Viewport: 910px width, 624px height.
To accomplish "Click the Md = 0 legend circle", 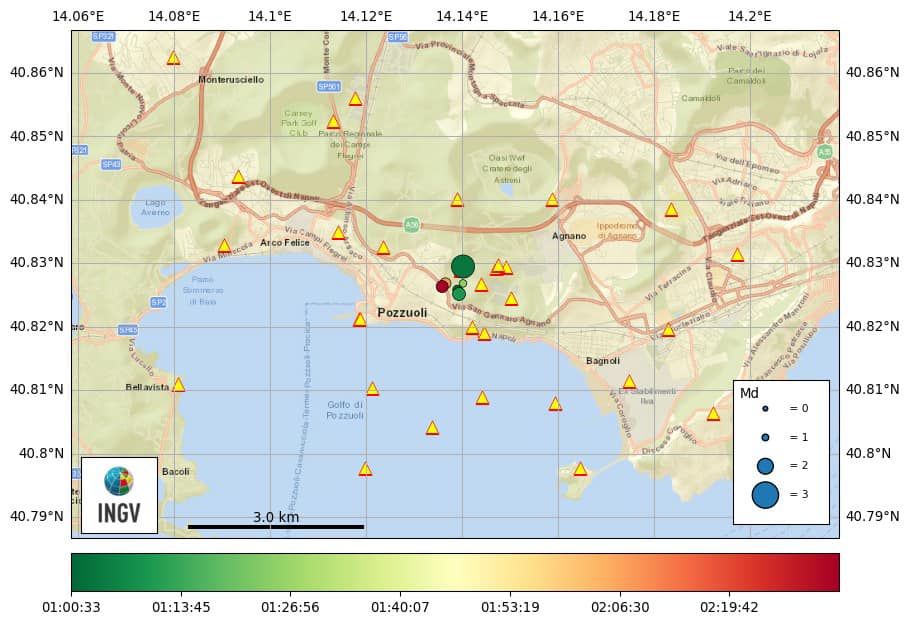I will tap(765, 408).
